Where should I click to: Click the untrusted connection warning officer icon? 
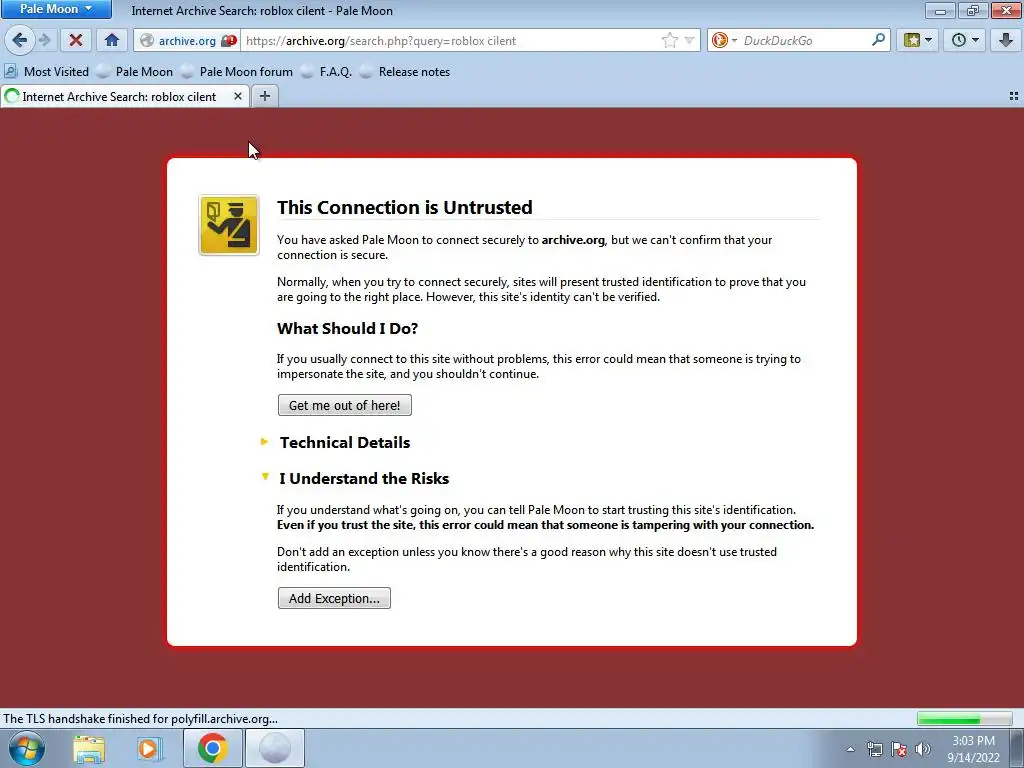(x=229, y=225)
